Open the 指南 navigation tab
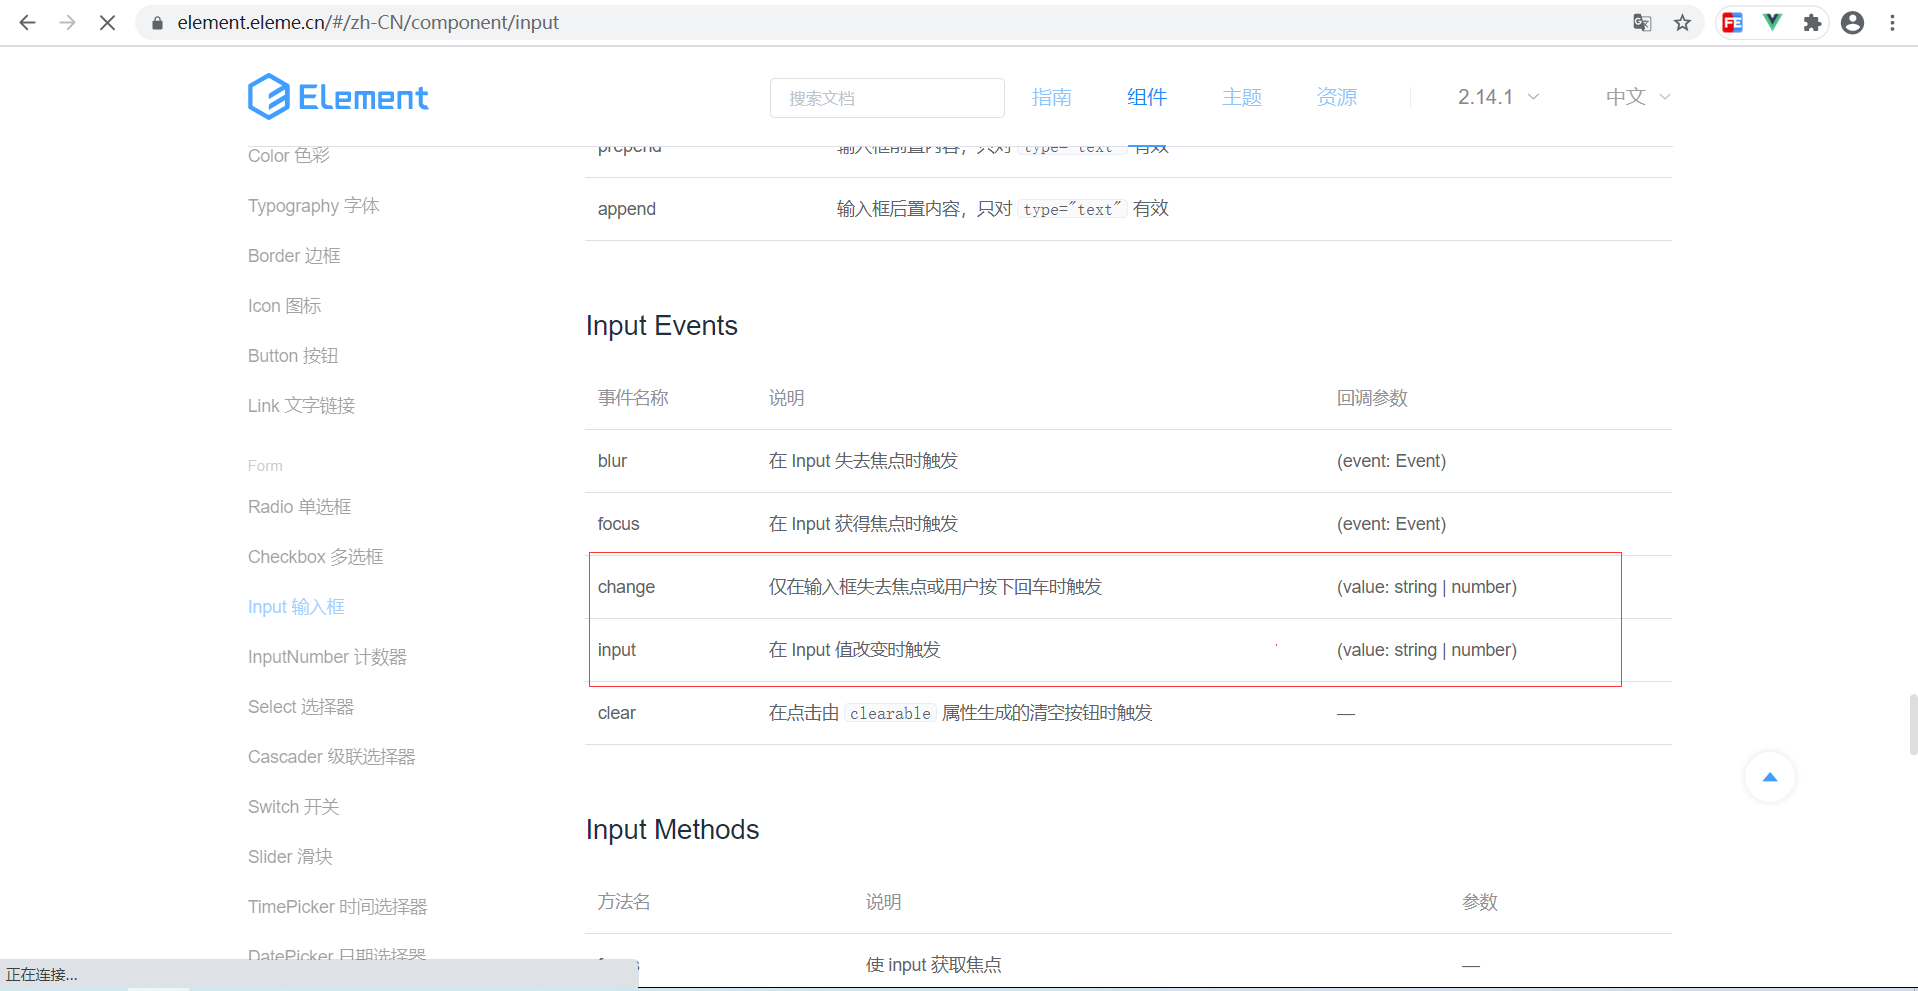Image resolution: width=1918 pixels, height=991 pixels. [x=1051, y=97]
